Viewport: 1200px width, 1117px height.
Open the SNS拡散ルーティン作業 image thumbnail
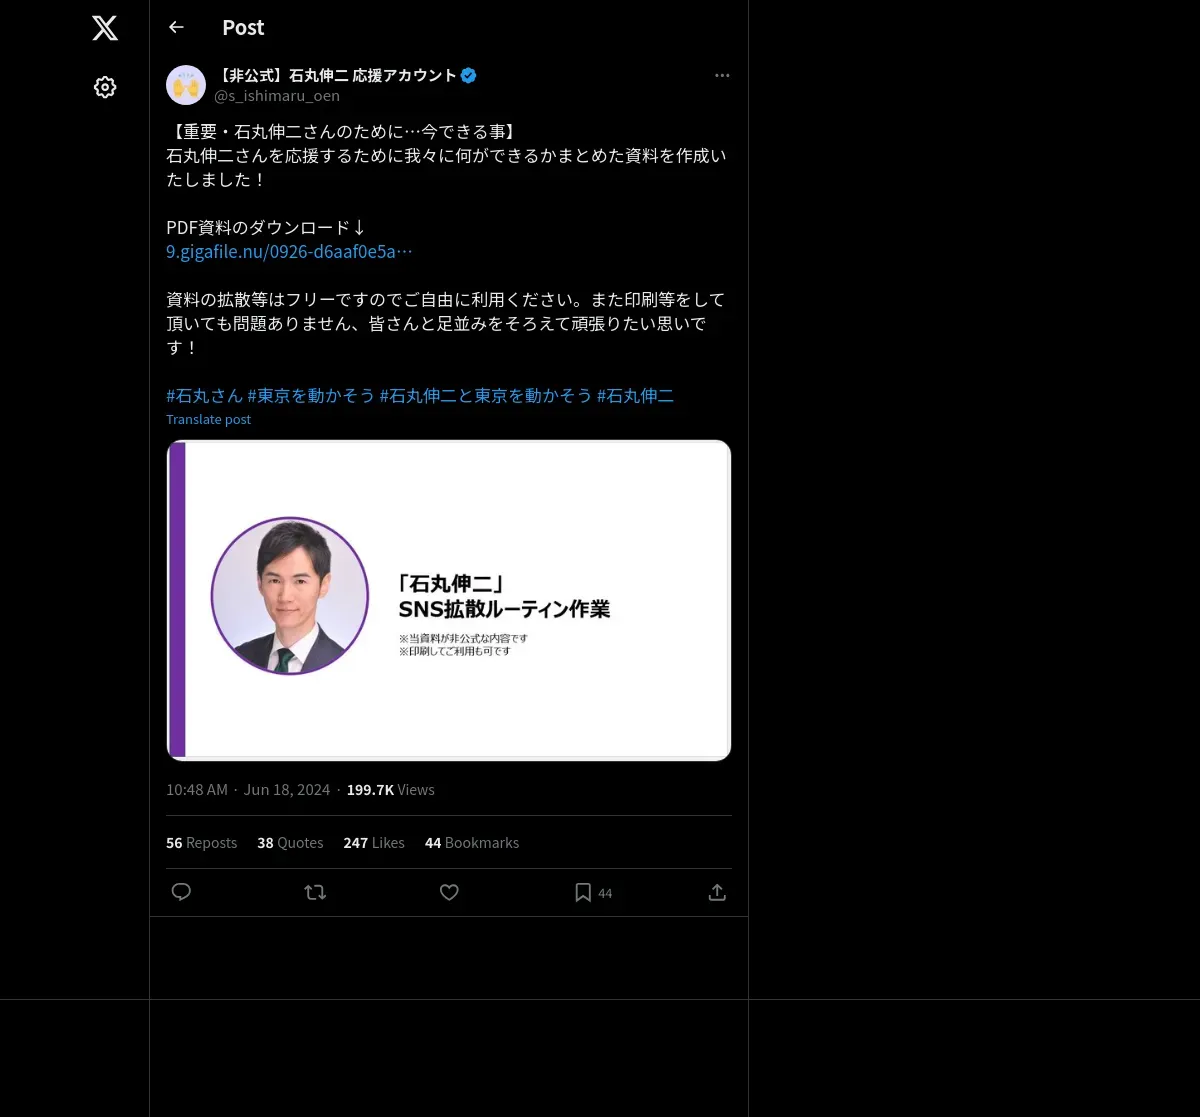449,600
